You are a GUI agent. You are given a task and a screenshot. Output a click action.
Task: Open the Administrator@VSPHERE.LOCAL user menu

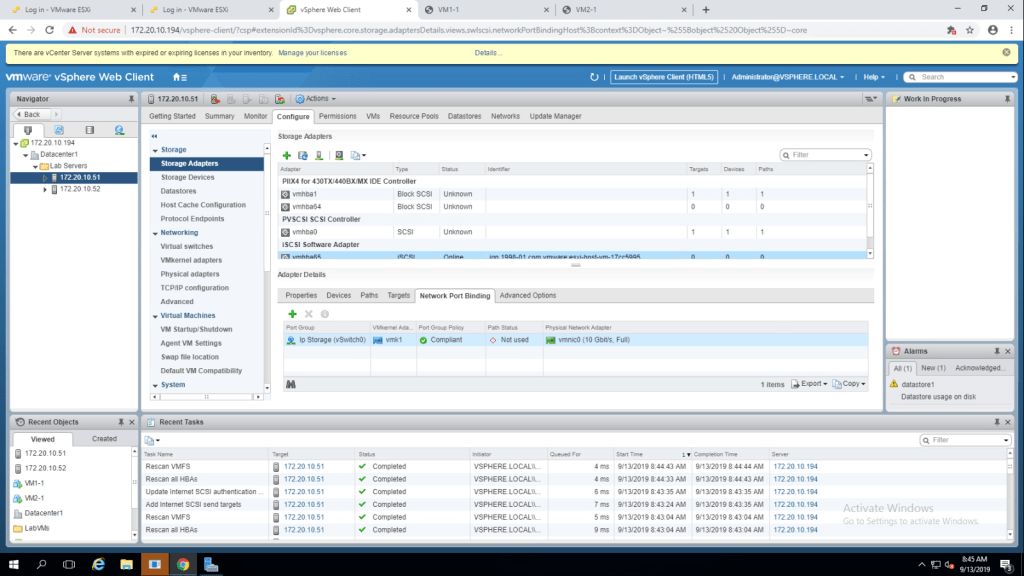(x=788, y=77)
